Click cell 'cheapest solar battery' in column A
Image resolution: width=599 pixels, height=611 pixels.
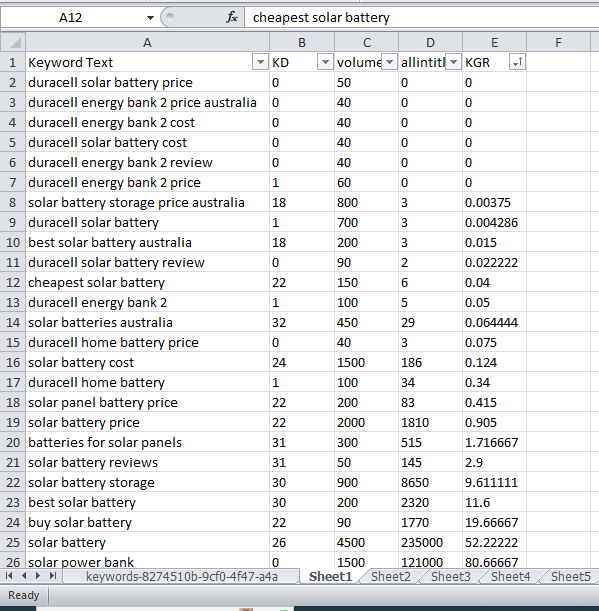click(x=147, y=282)
